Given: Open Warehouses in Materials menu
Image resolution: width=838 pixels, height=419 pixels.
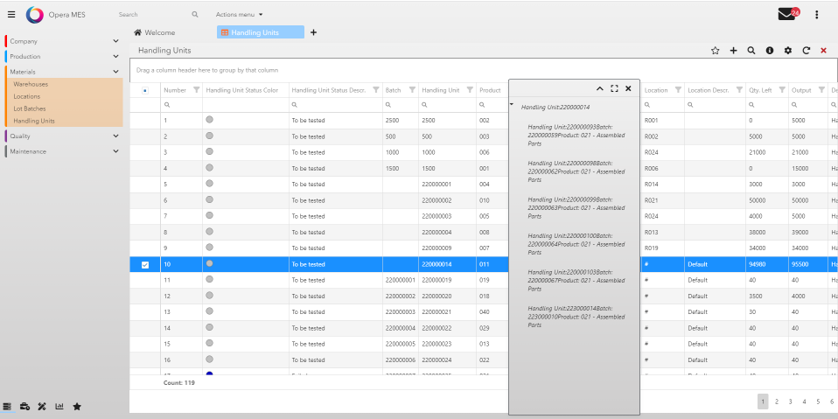Looking at the screenshot, I should coord(30,84).
